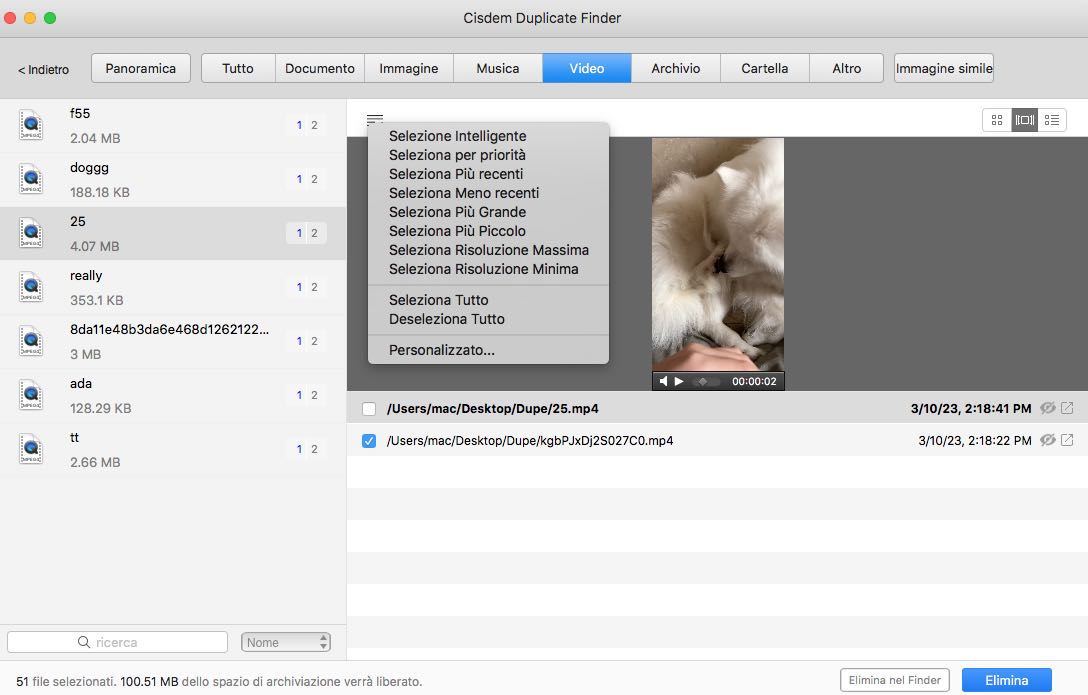Click the doggg video file icon
1088x695 pixels.
[31, 179]
